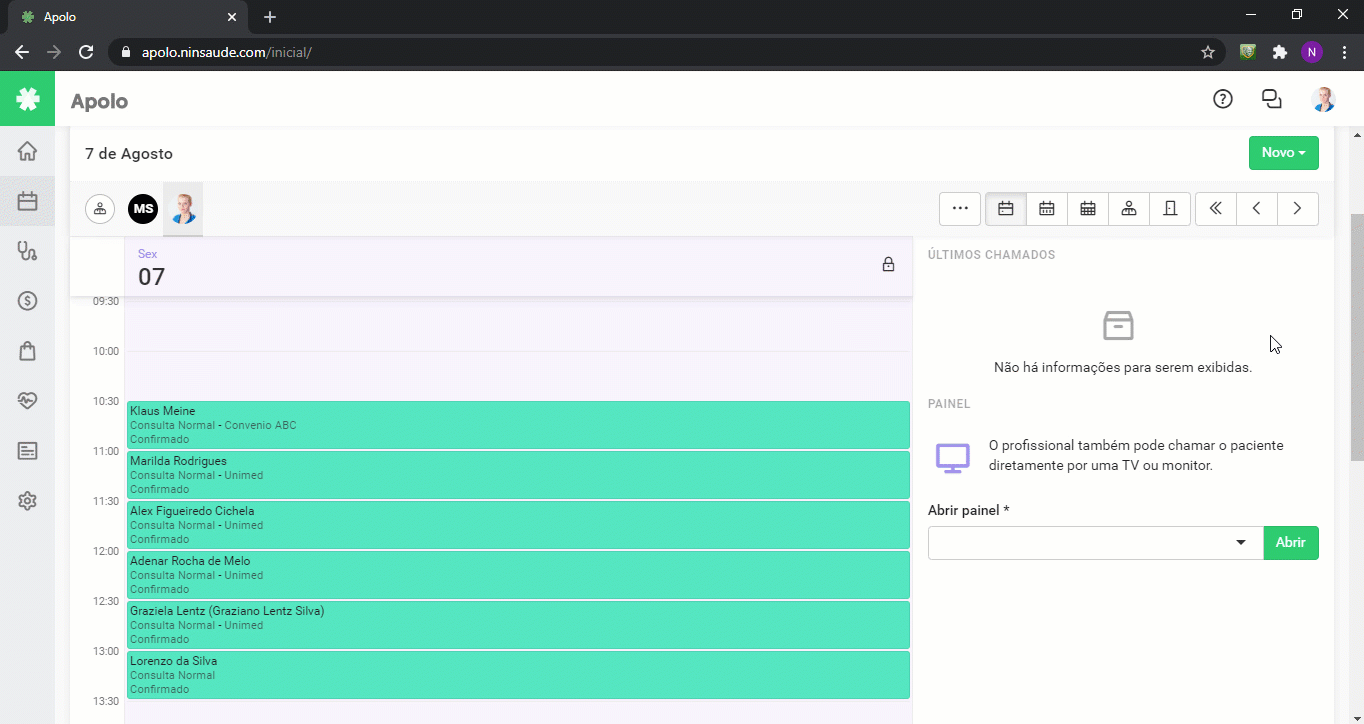Open the shopping bag sidebar icon

(x=27, y=351)
